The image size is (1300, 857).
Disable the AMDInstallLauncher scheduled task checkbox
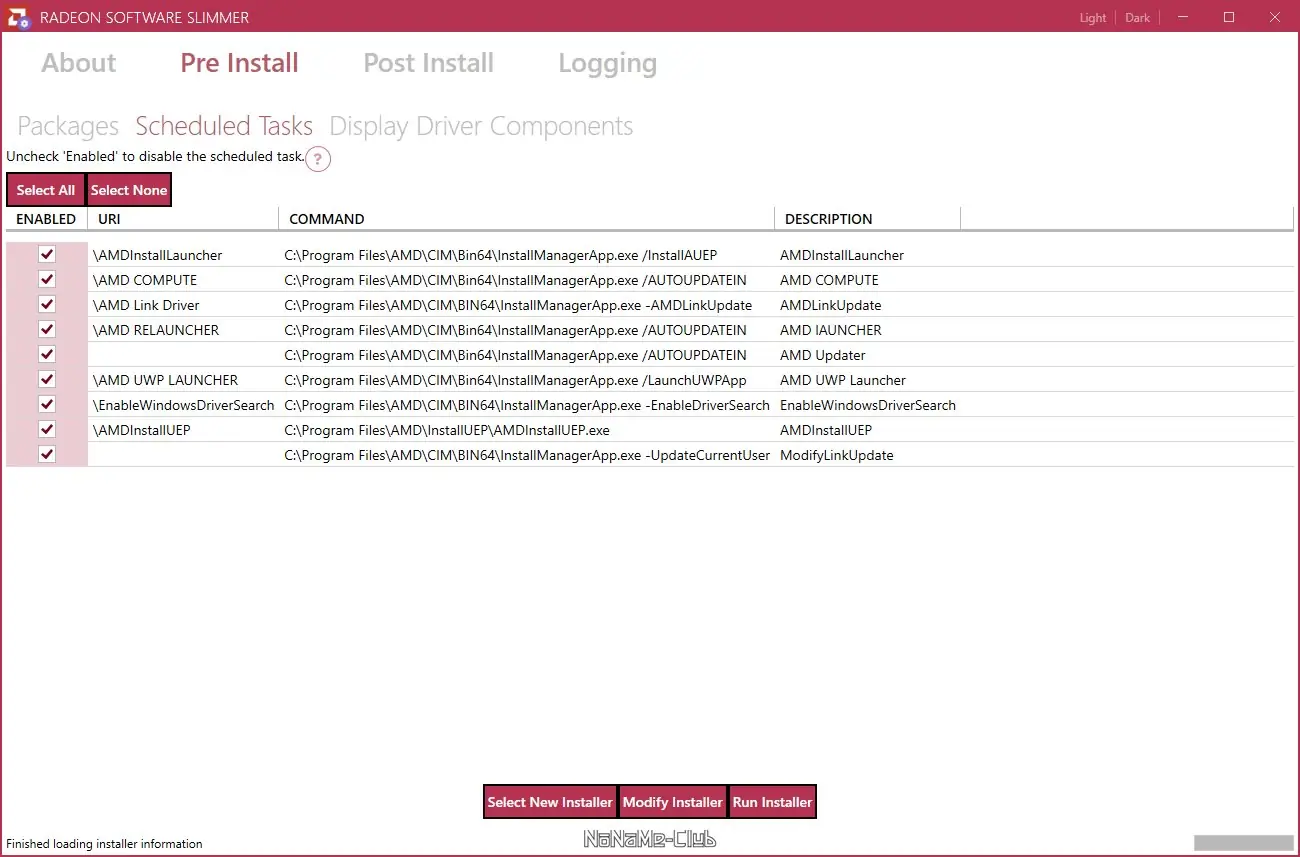click(x=47, y=254)
